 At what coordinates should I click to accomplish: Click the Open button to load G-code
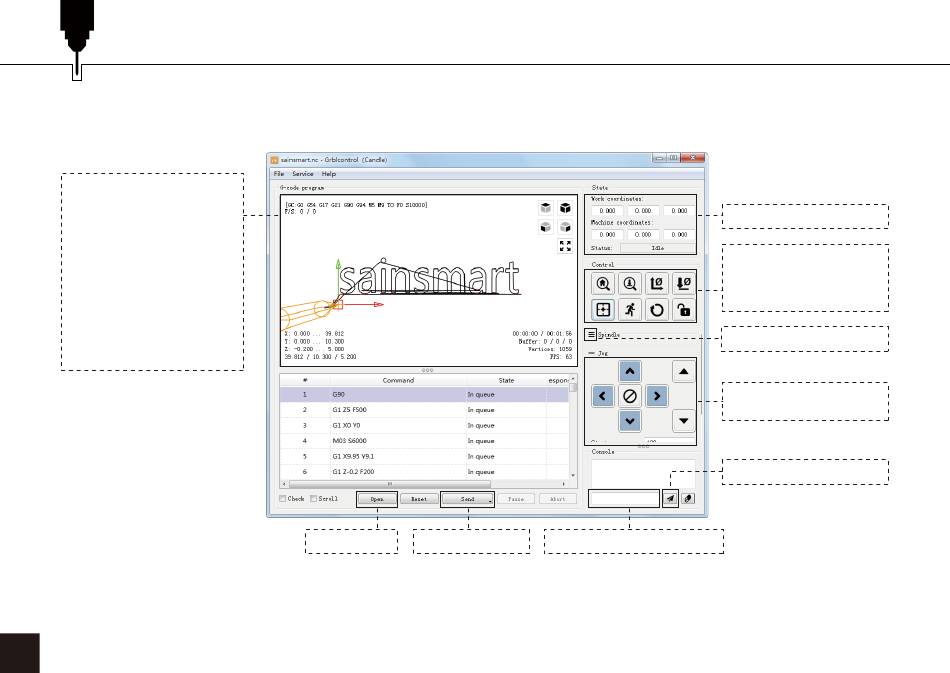point(377,498)
